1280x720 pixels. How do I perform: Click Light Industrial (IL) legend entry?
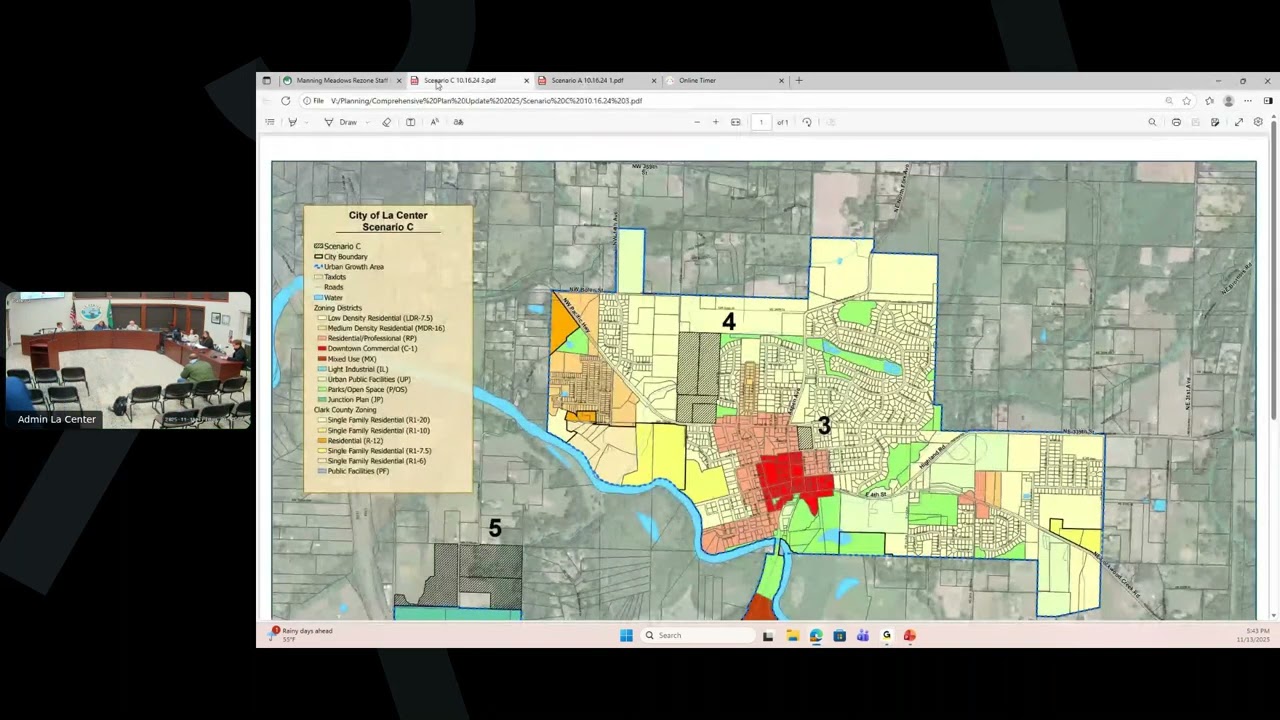pos(352,369)
